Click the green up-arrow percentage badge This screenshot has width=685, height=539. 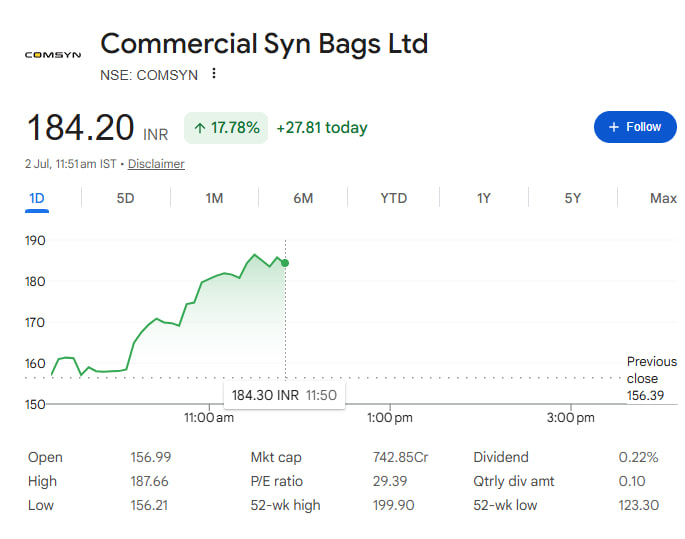click(x=226, y=128)
